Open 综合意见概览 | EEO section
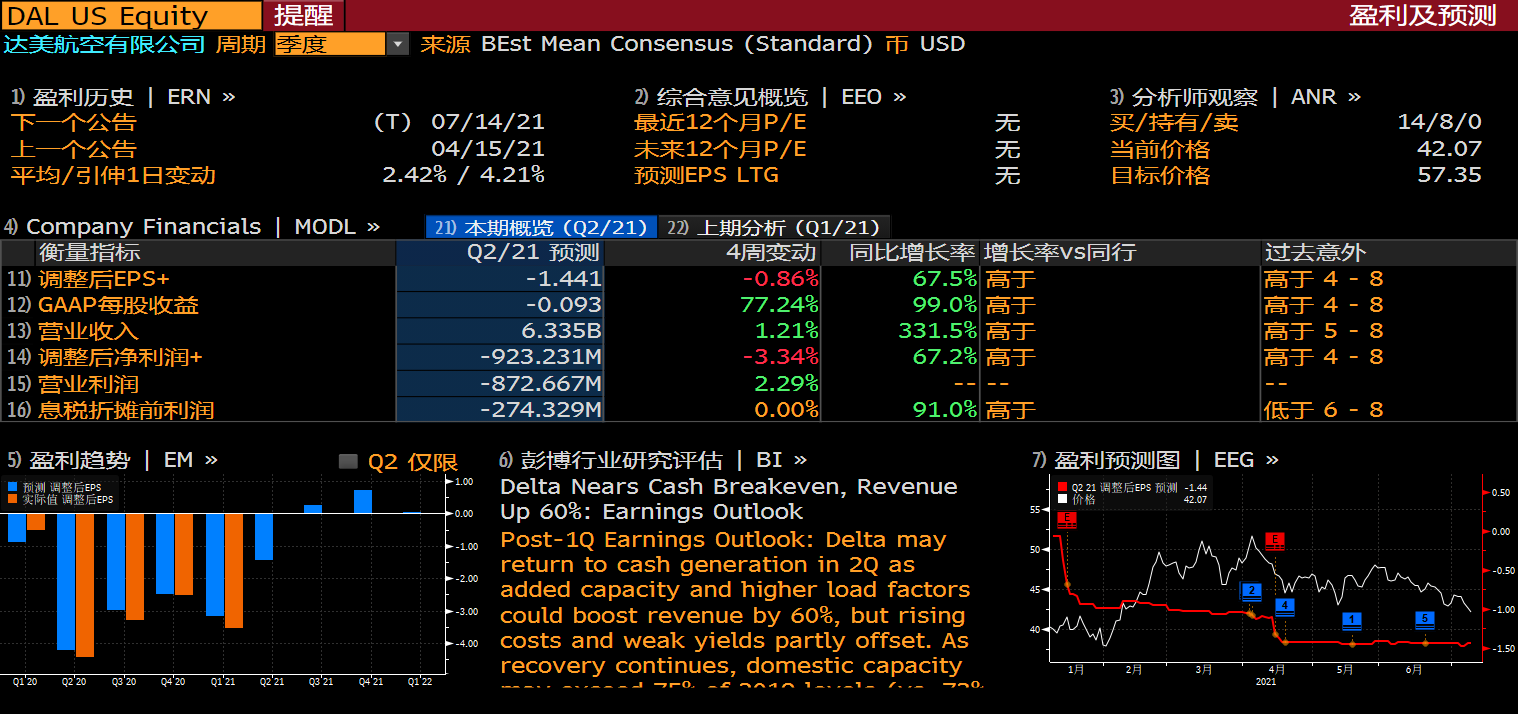 (770, 97)
